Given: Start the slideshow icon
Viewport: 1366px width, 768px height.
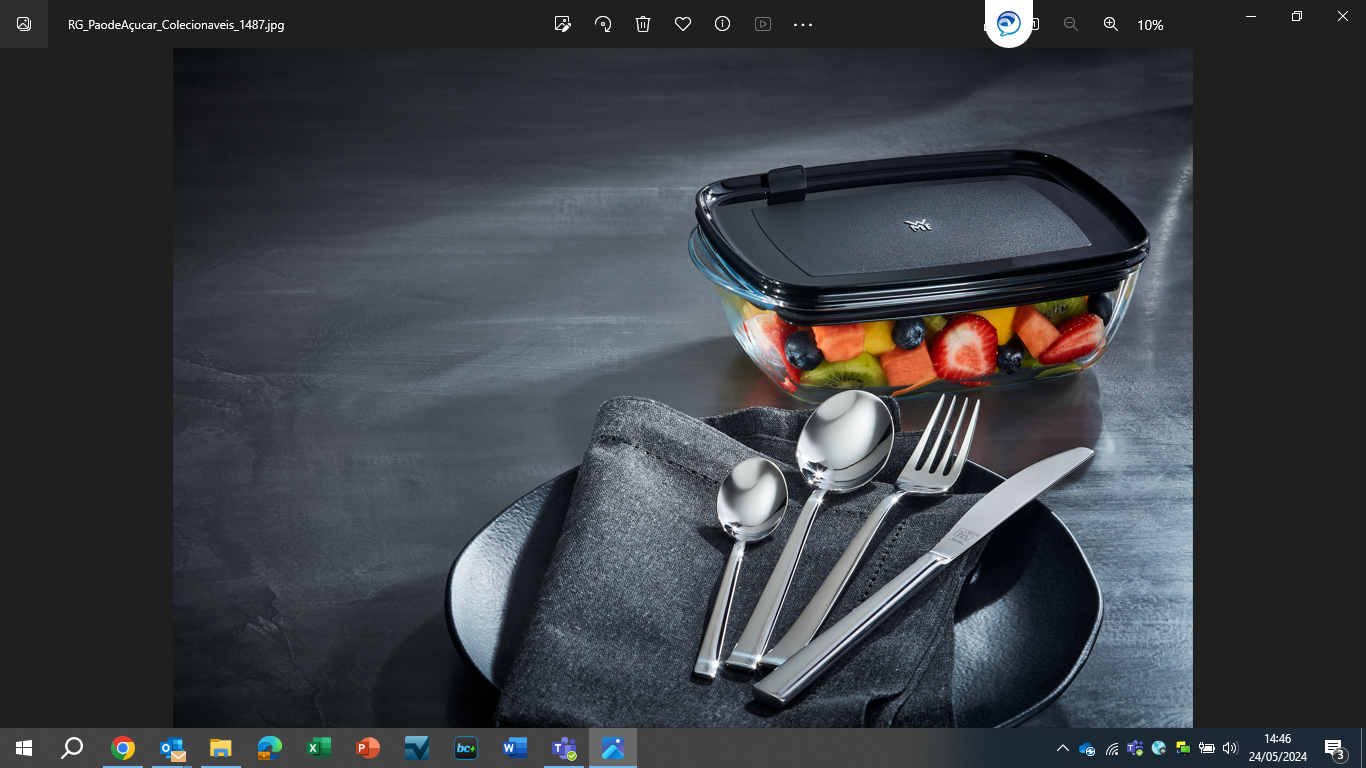Looking at the screenshot, I should pos(763,24).
